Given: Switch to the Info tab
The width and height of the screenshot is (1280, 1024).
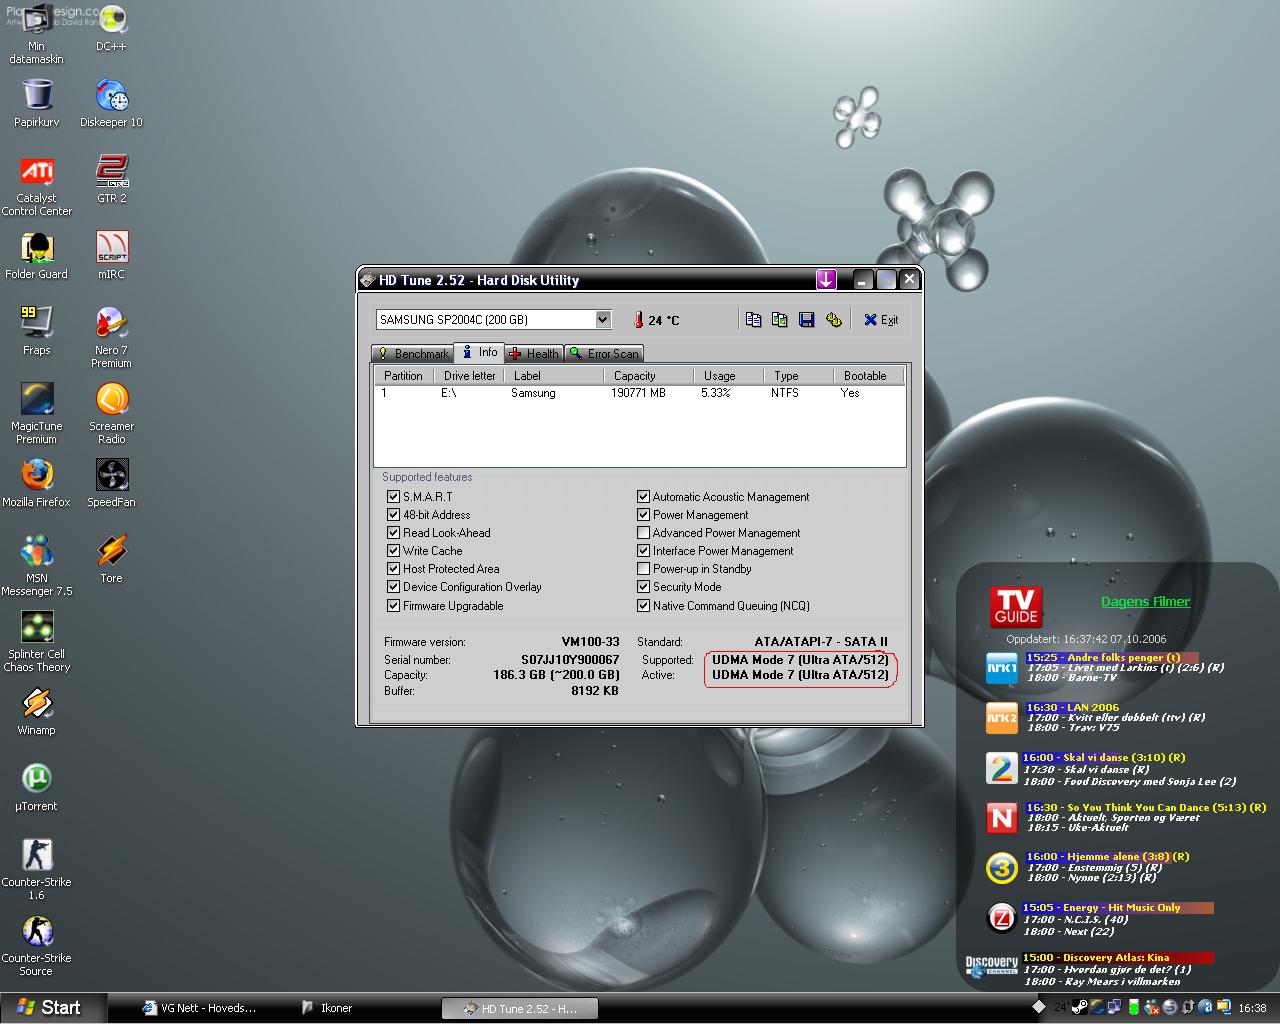Looking at the screenshot, I should pyautogui.click(x=480, y=352).
